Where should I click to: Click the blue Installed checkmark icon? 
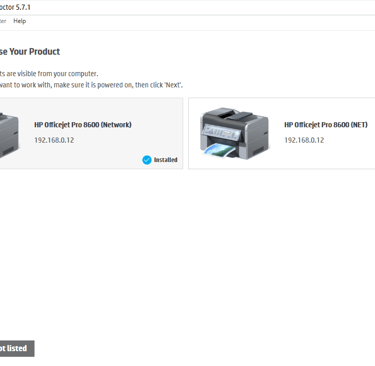coord(147,160)
